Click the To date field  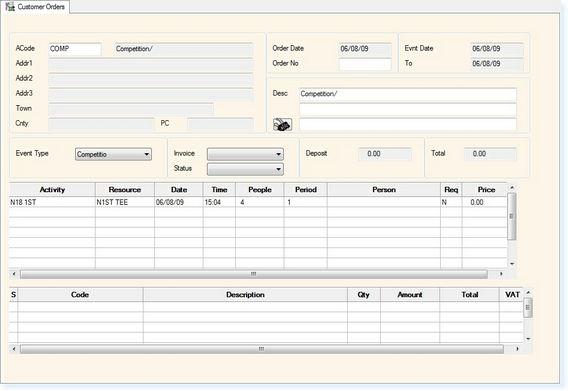point(497,64)
